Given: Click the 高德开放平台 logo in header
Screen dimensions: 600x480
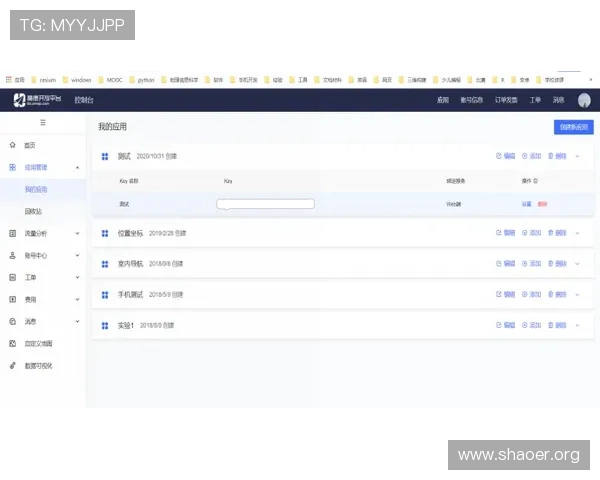Looking at the screenshot, I should pyautogui.click(x=37, y=100).
